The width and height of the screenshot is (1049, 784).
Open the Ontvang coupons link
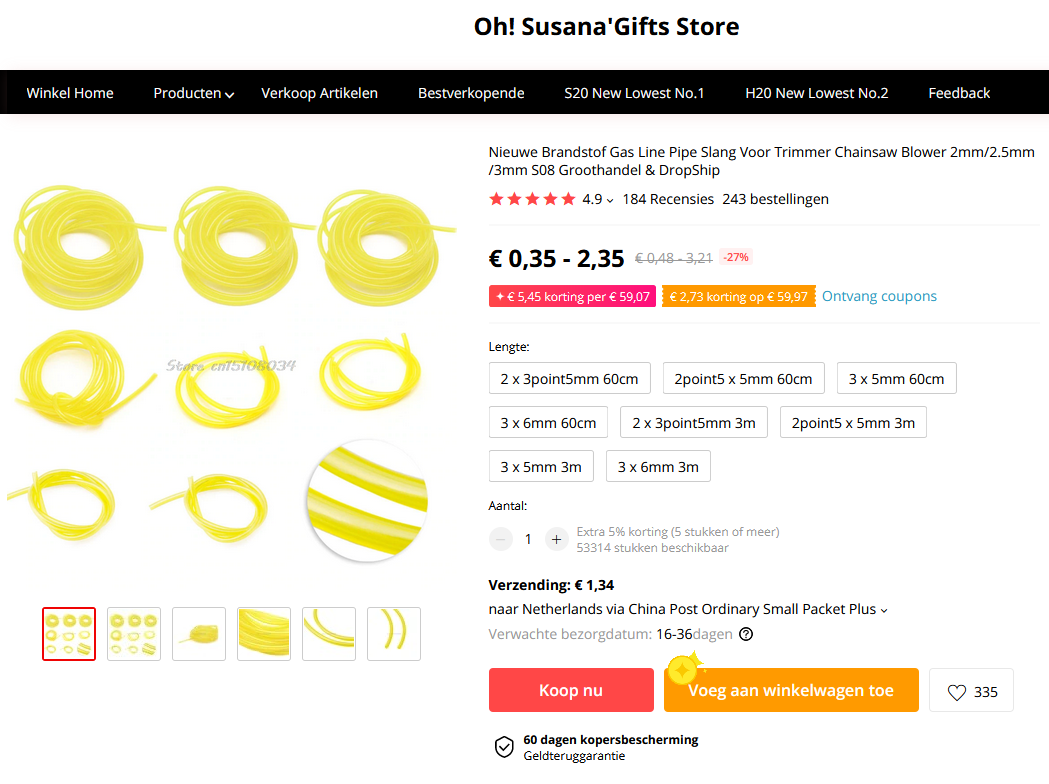click(x=879, y=296)
